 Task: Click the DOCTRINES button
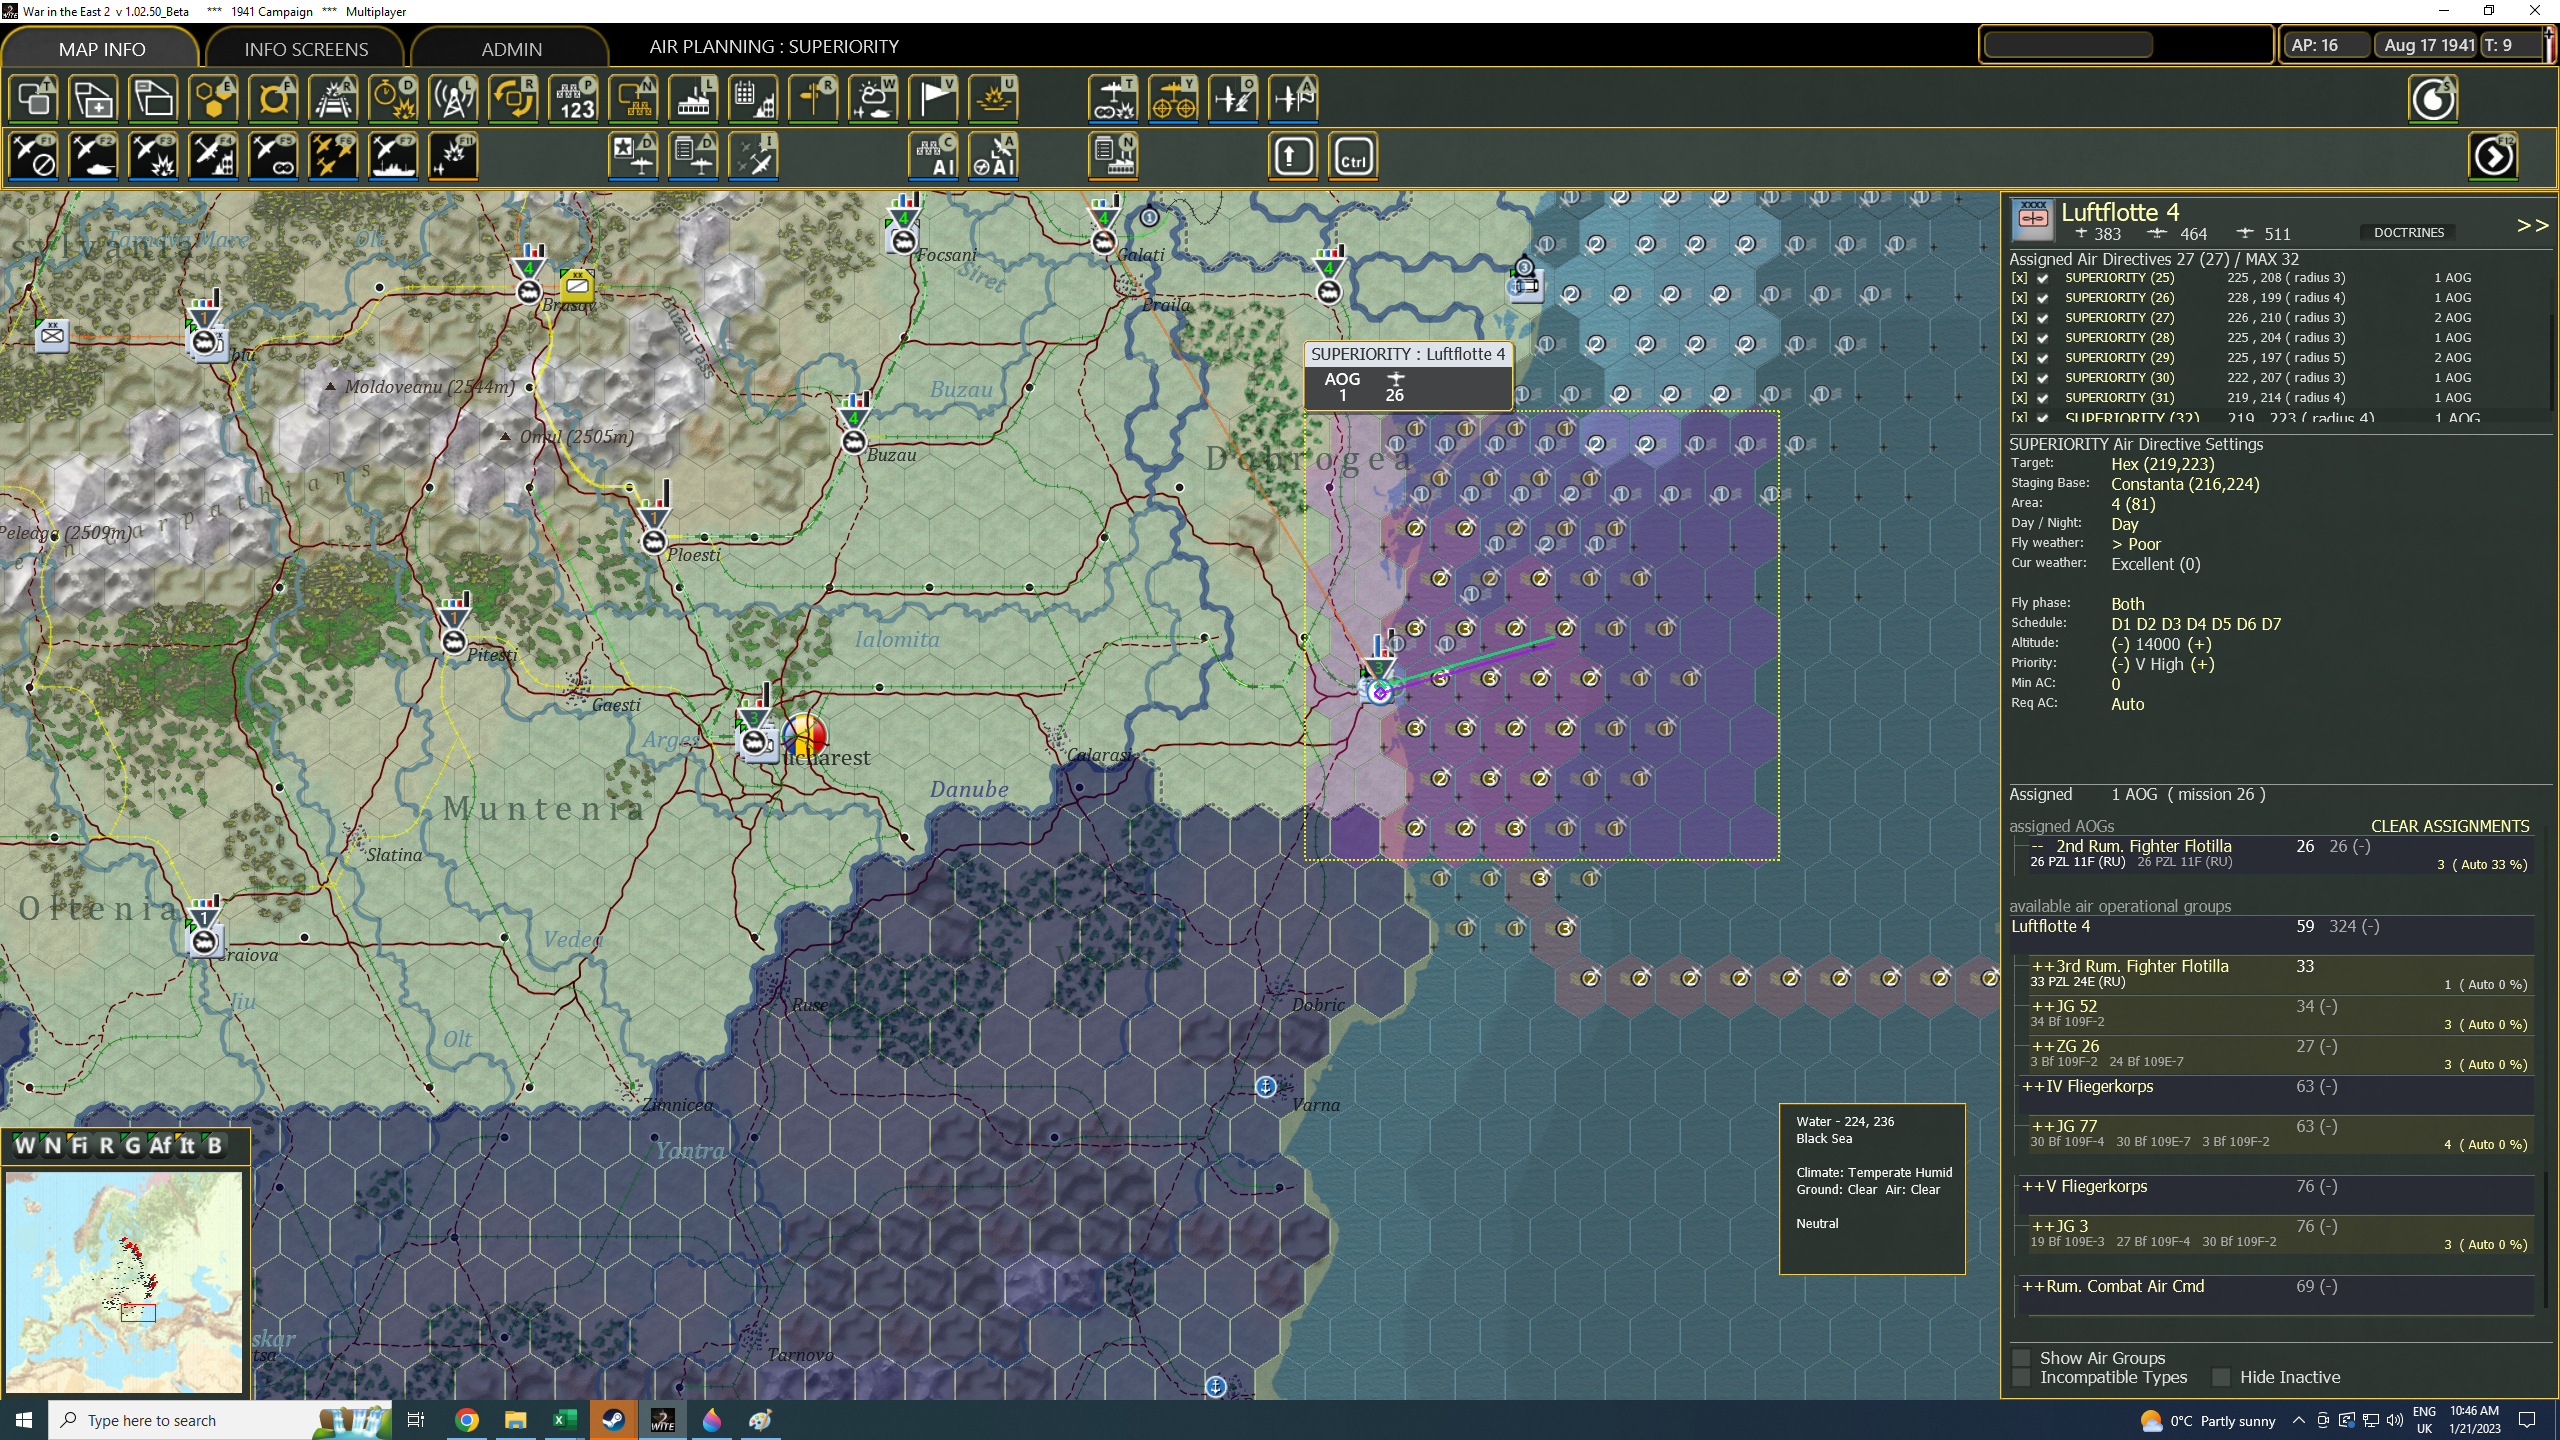2409,232
